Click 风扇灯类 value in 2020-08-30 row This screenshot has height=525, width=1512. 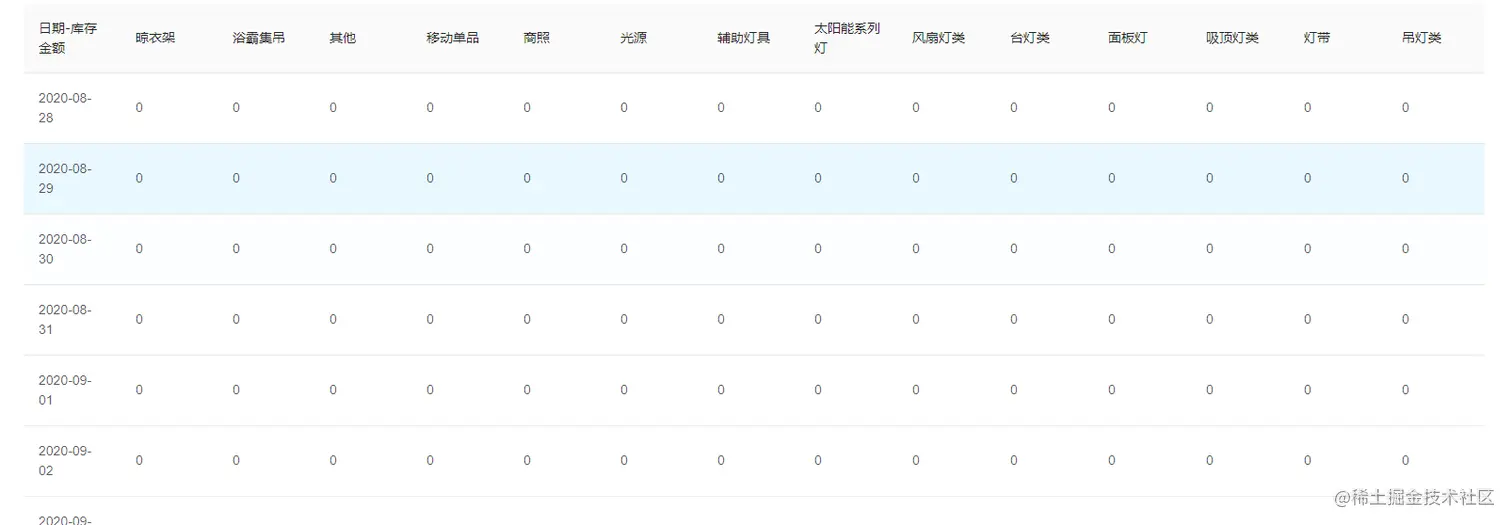(x=915, y=249)
